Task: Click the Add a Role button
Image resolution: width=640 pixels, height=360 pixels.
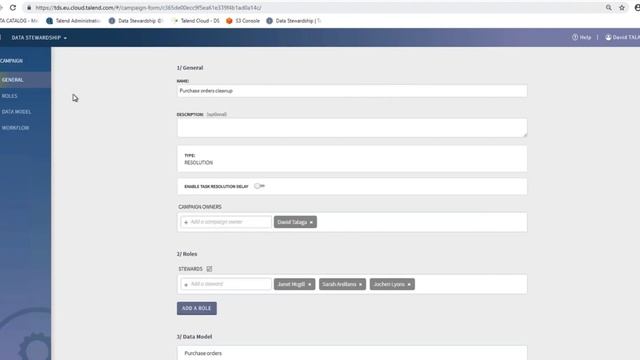Action: pyautogui.click(x=197, y=308)
